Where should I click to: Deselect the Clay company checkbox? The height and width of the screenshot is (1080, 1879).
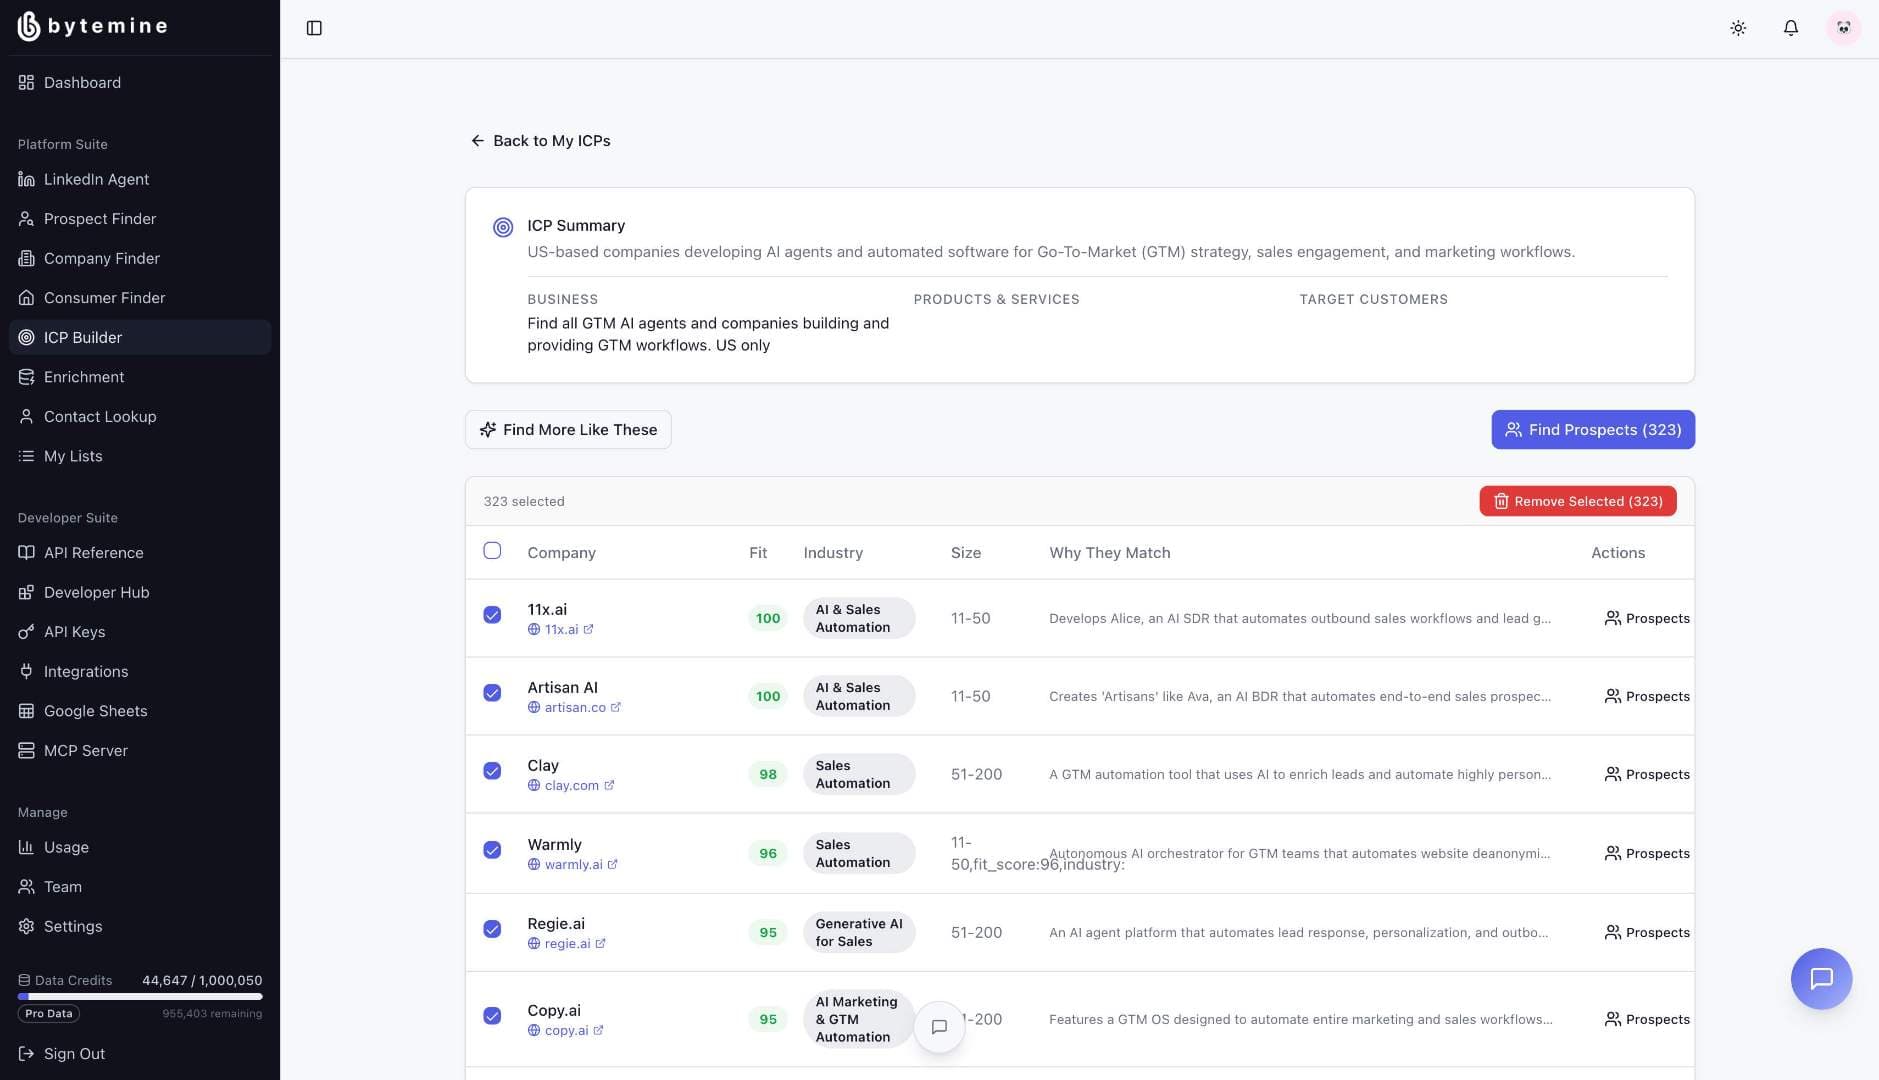(492, 771)
